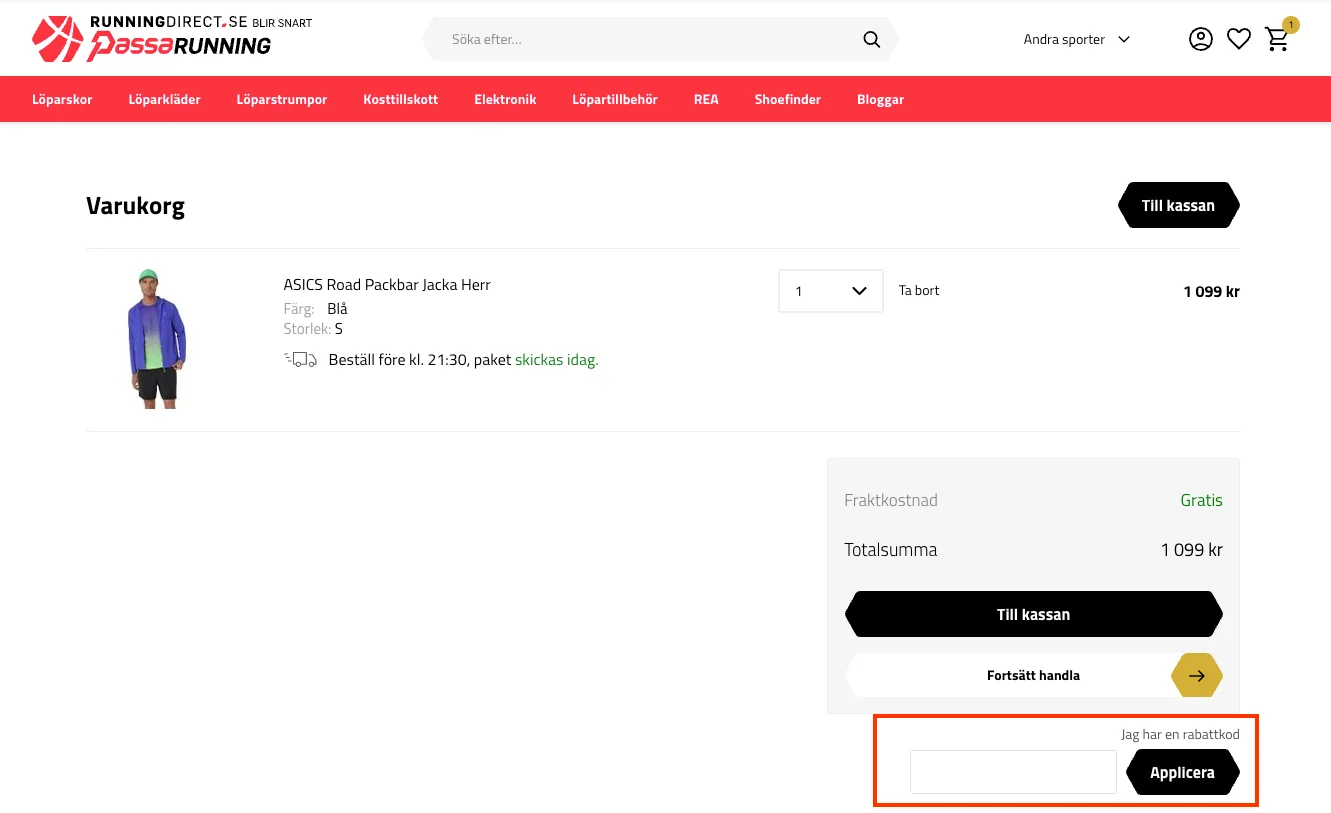Open the account profile icon
This screenshot has width=1331, height=813.
tap(1200, 38)
